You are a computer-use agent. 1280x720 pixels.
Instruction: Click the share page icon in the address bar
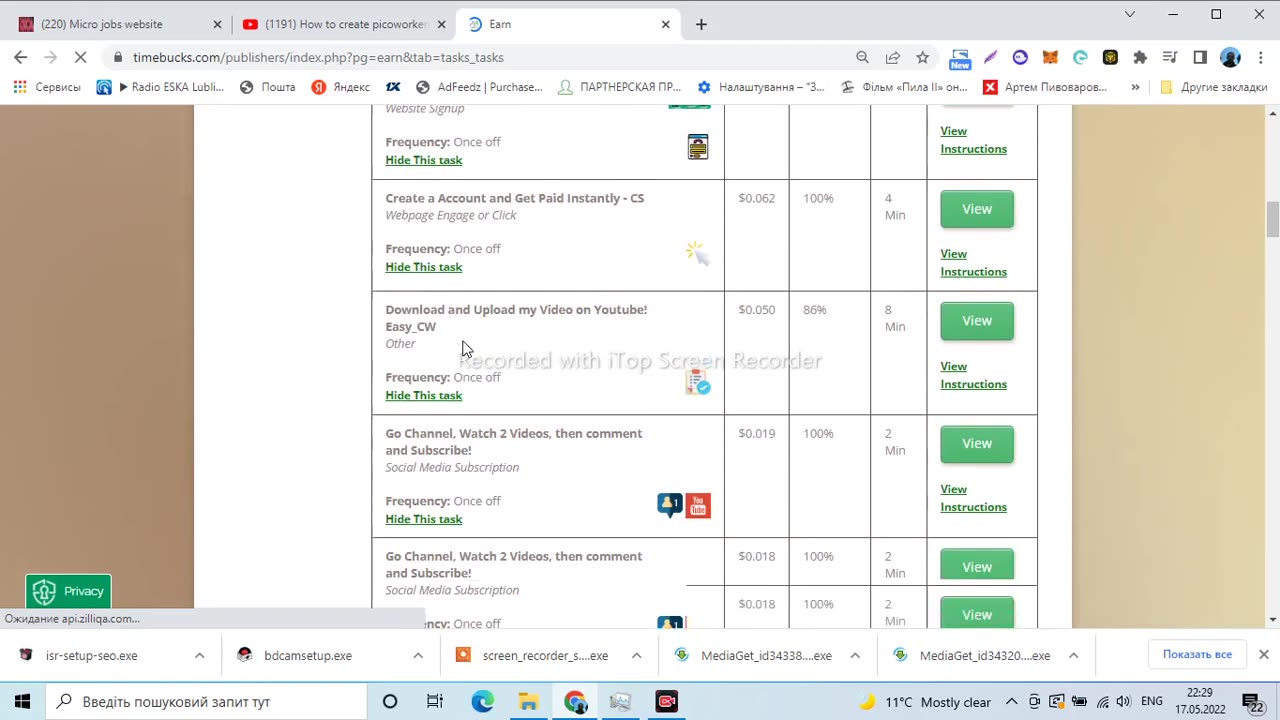(x=892, y=57)
